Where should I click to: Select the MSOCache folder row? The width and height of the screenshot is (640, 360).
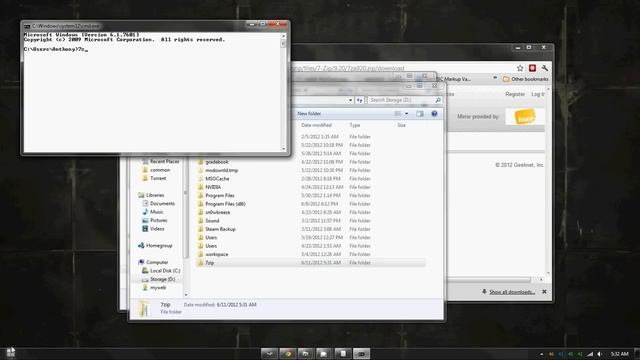[310, 179]
